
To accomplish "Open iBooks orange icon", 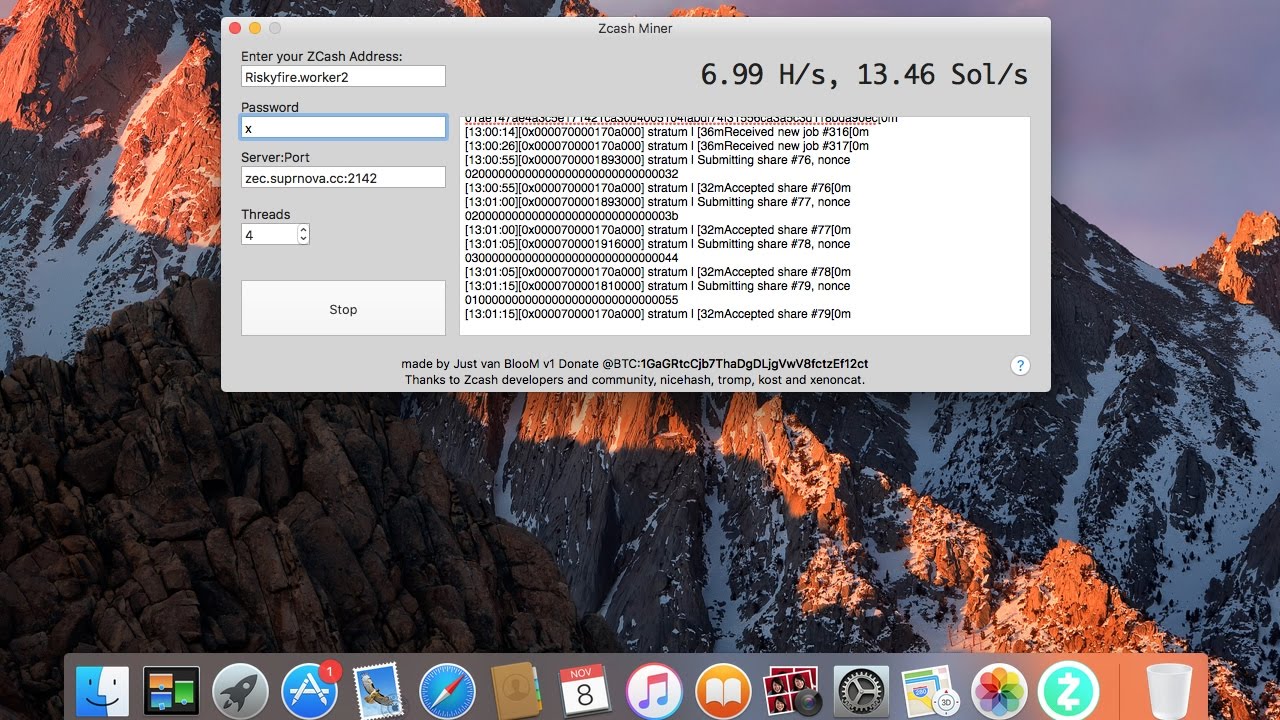I will 723,691.
